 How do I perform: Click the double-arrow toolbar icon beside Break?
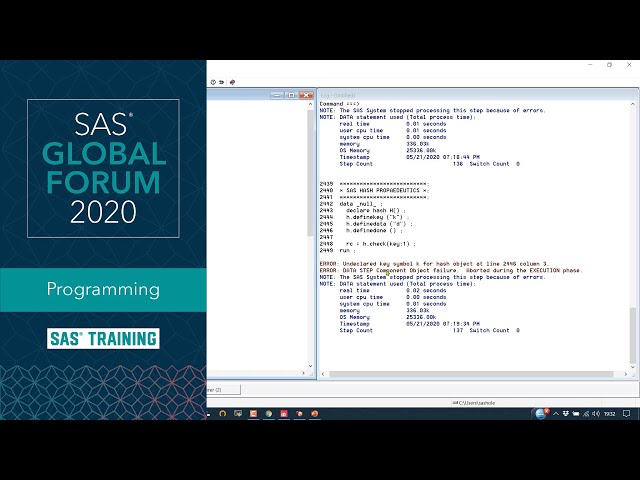click(221, 82)
